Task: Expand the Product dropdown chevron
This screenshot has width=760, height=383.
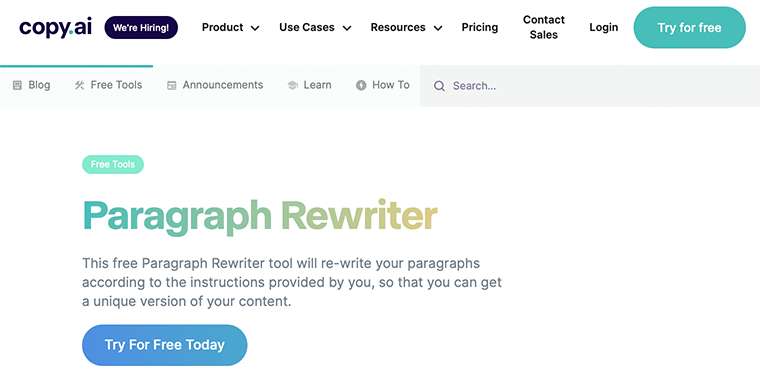Action: point(255,28)
